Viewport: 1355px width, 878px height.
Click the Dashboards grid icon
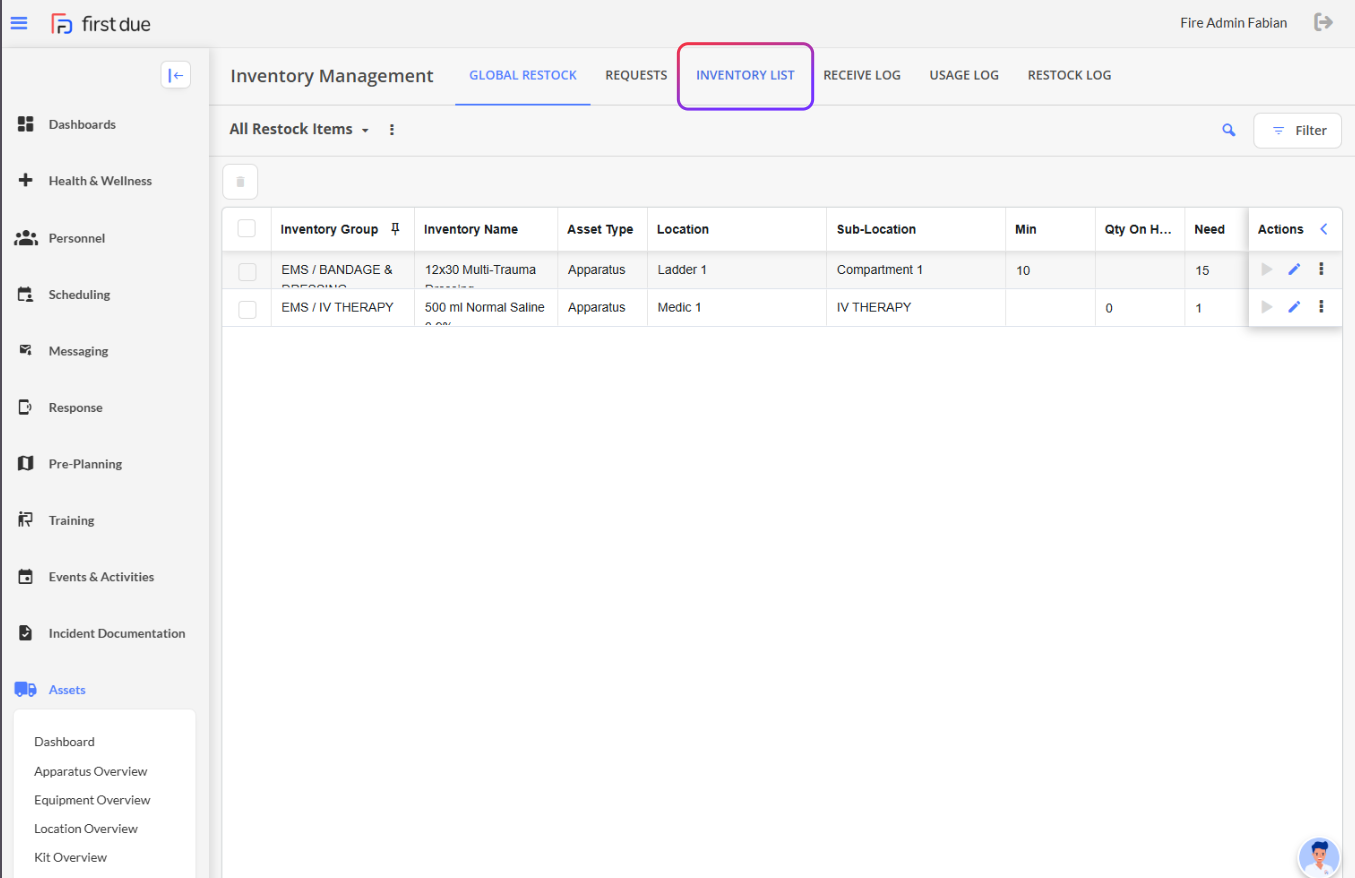pyautogui.click(x=27, y=124)
